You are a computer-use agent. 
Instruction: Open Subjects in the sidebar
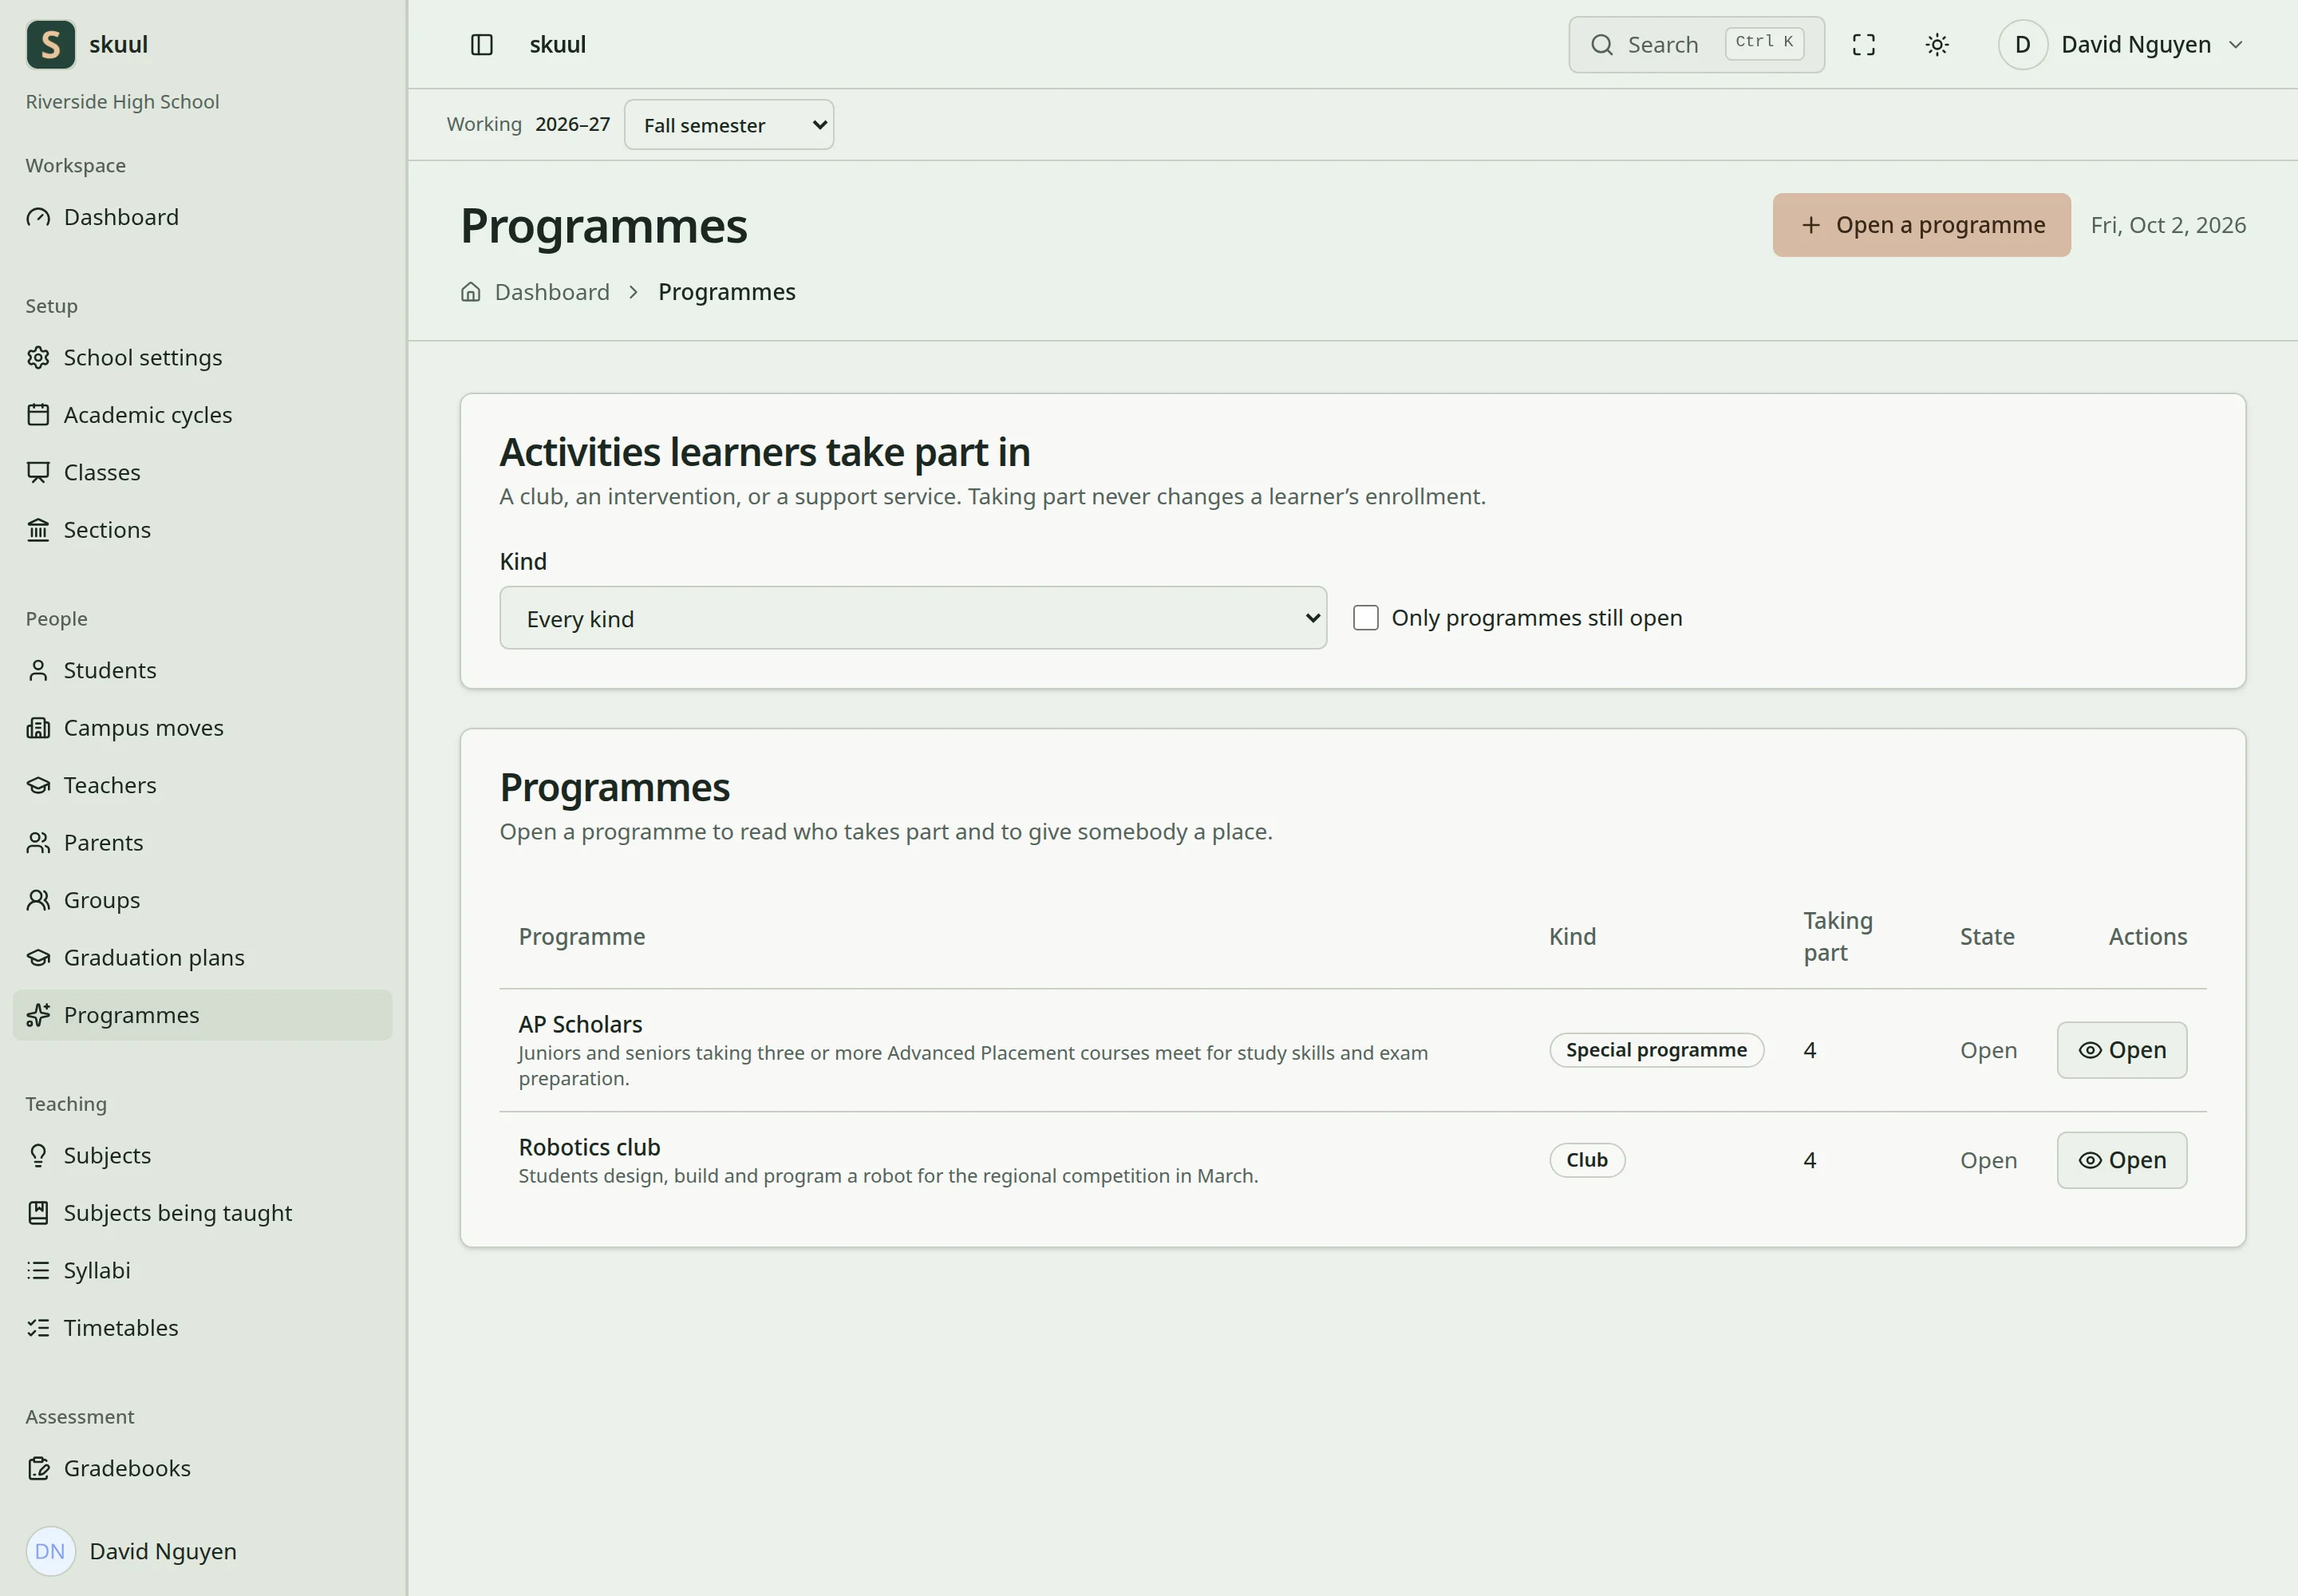pos(203,1155)
